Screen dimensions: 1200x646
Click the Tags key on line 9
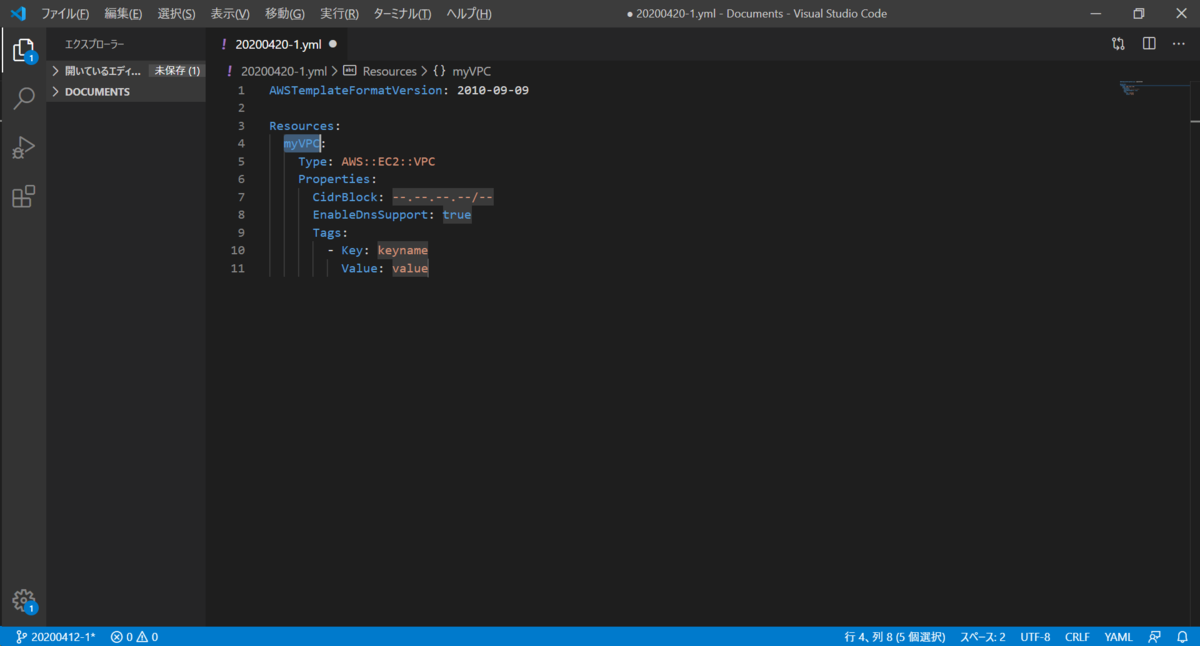[x=327, y=233]
